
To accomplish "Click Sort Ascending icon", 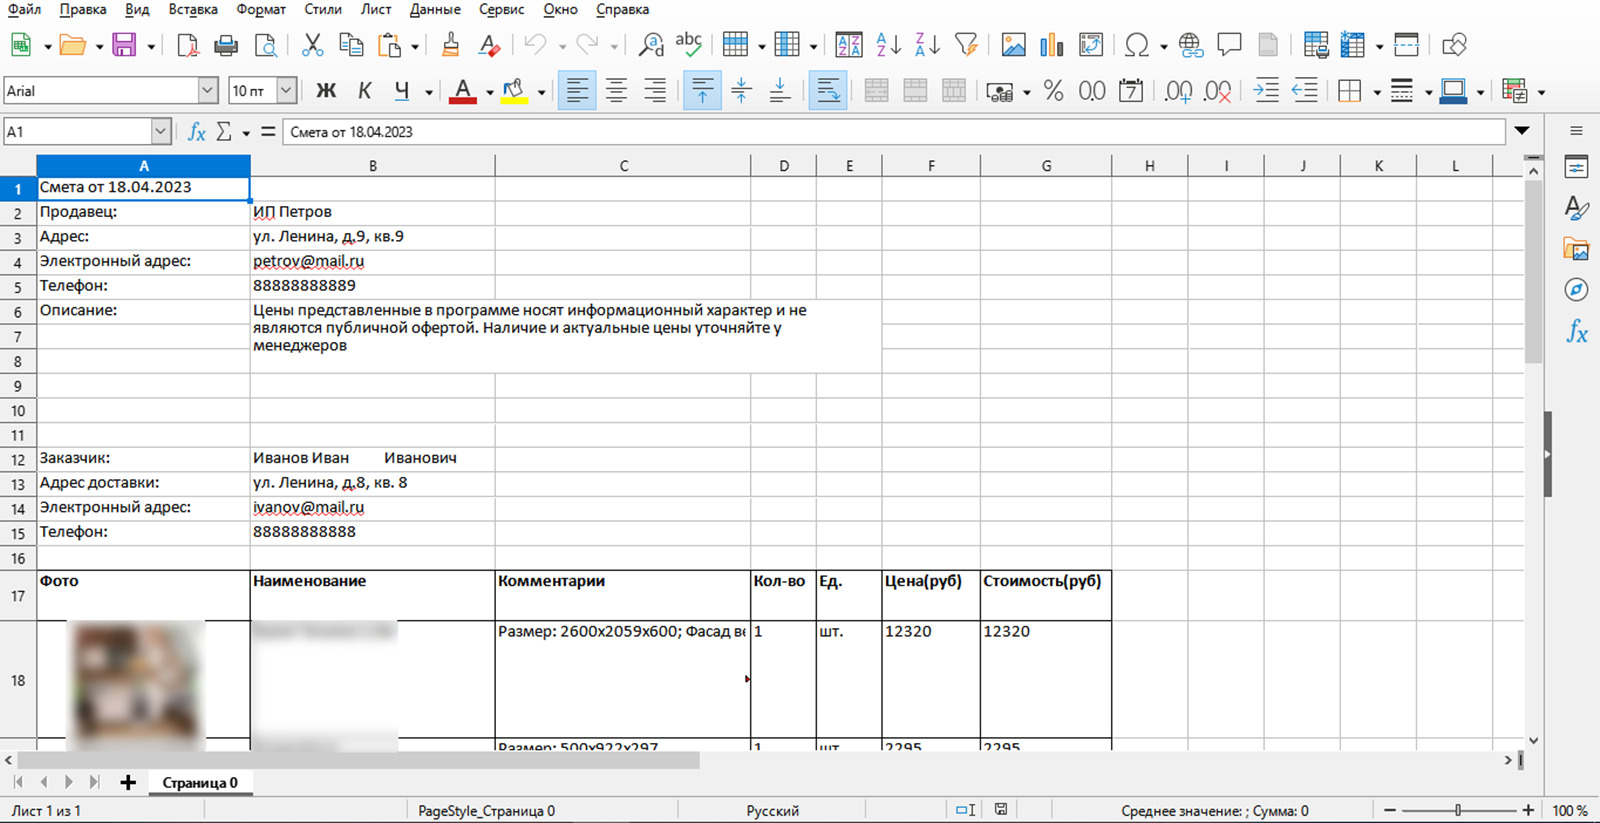I will pos(888,45).
